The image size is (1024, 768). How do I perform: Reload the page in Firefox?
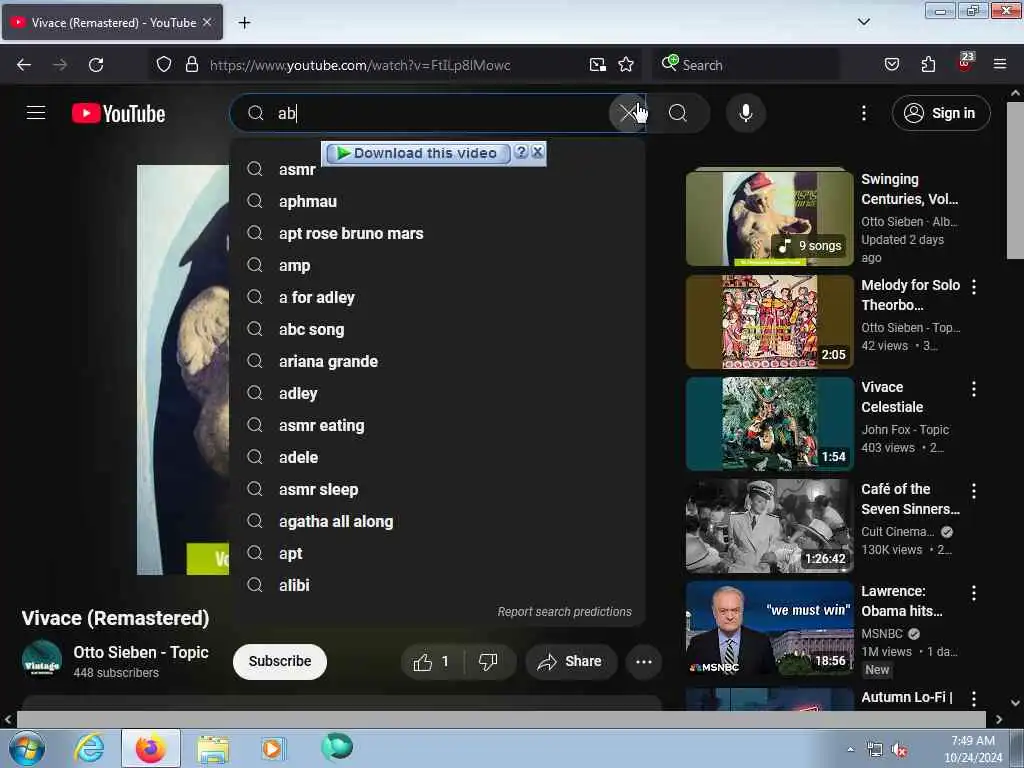tap(96, 65)
